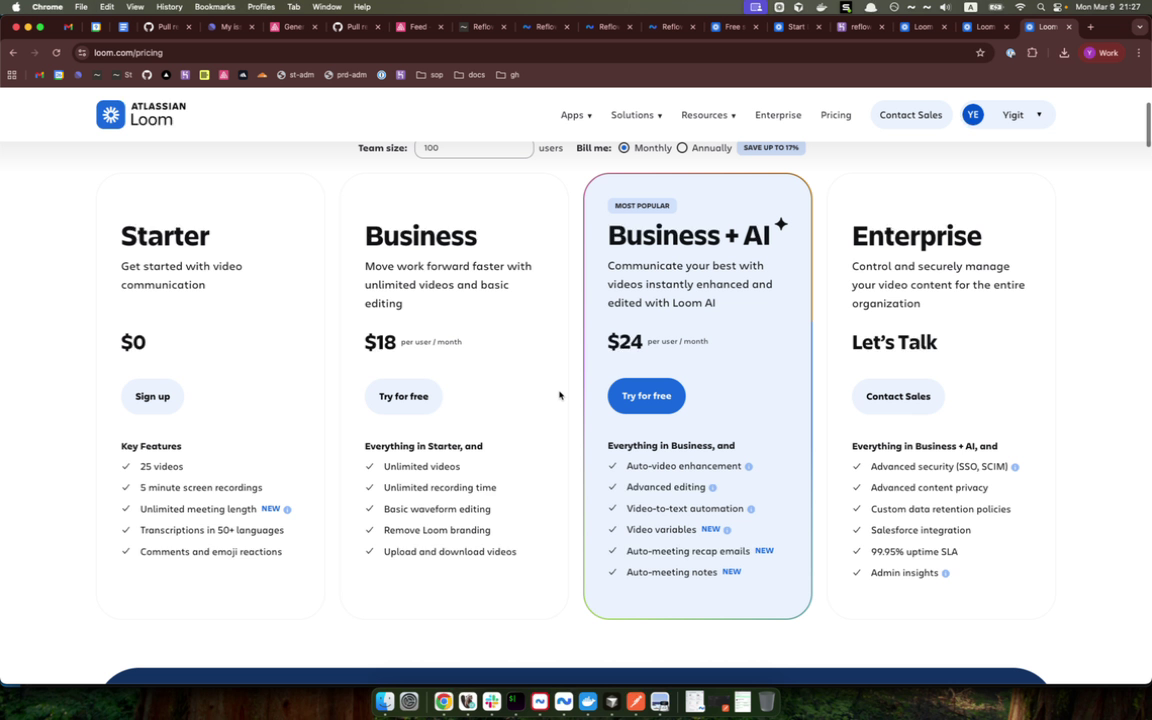This screenshot has height=720, width=1152.
Task: Open the prd-adm bookmark
Action: click(x=345, y=75)
